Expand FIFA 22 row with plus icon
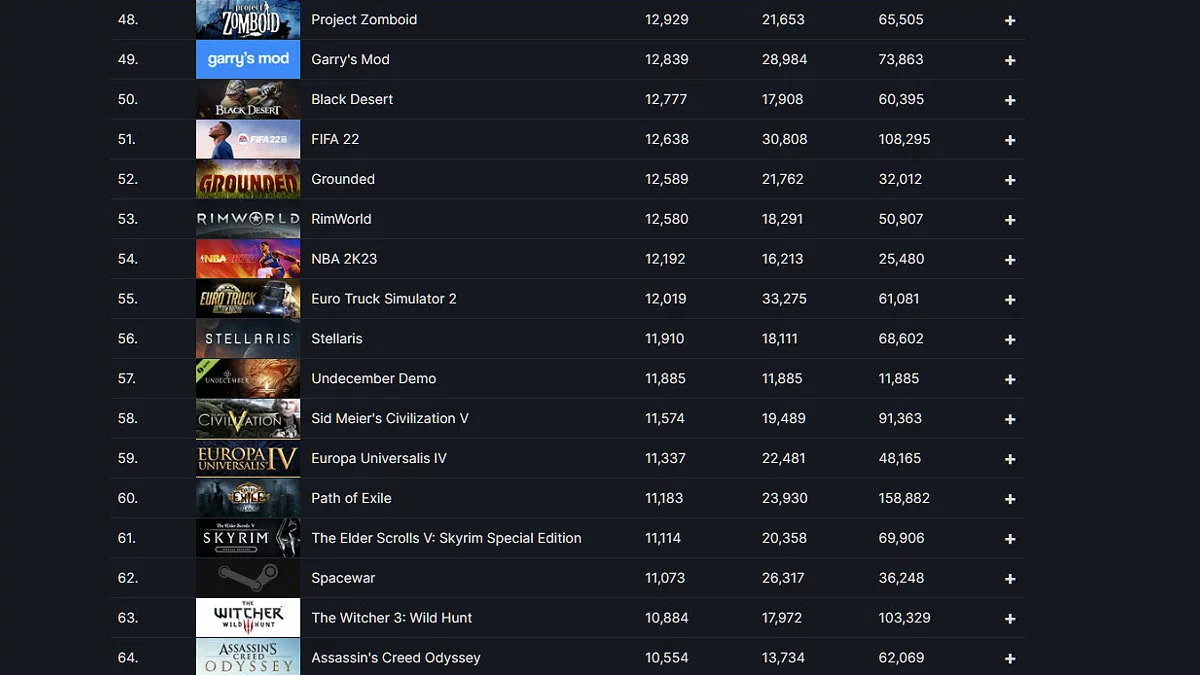Image resolution: width=1200 pixels, height=675 pixels. [x=1010, y=140]
